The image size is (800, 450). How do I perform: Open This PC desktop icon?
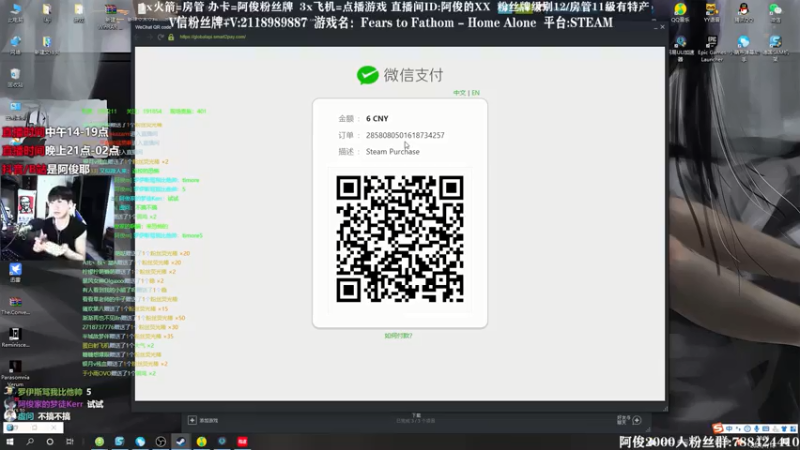click(15, 12)
